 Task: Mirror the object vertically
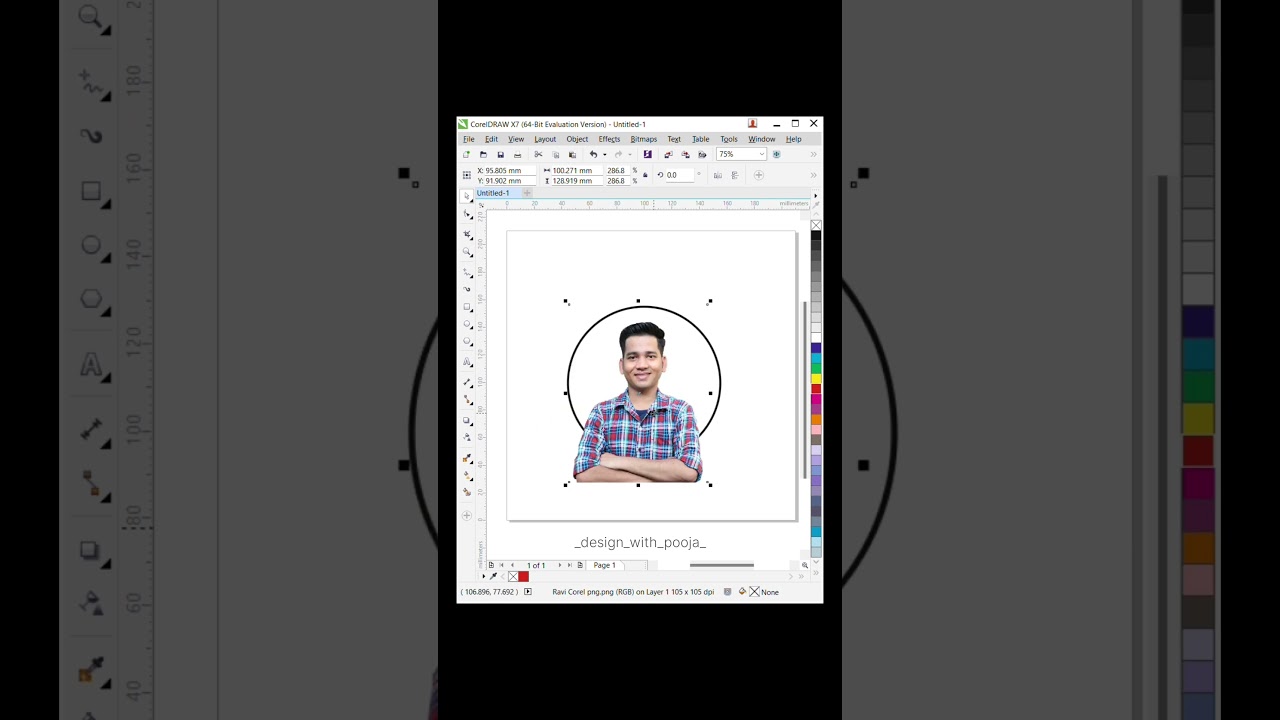735,175
